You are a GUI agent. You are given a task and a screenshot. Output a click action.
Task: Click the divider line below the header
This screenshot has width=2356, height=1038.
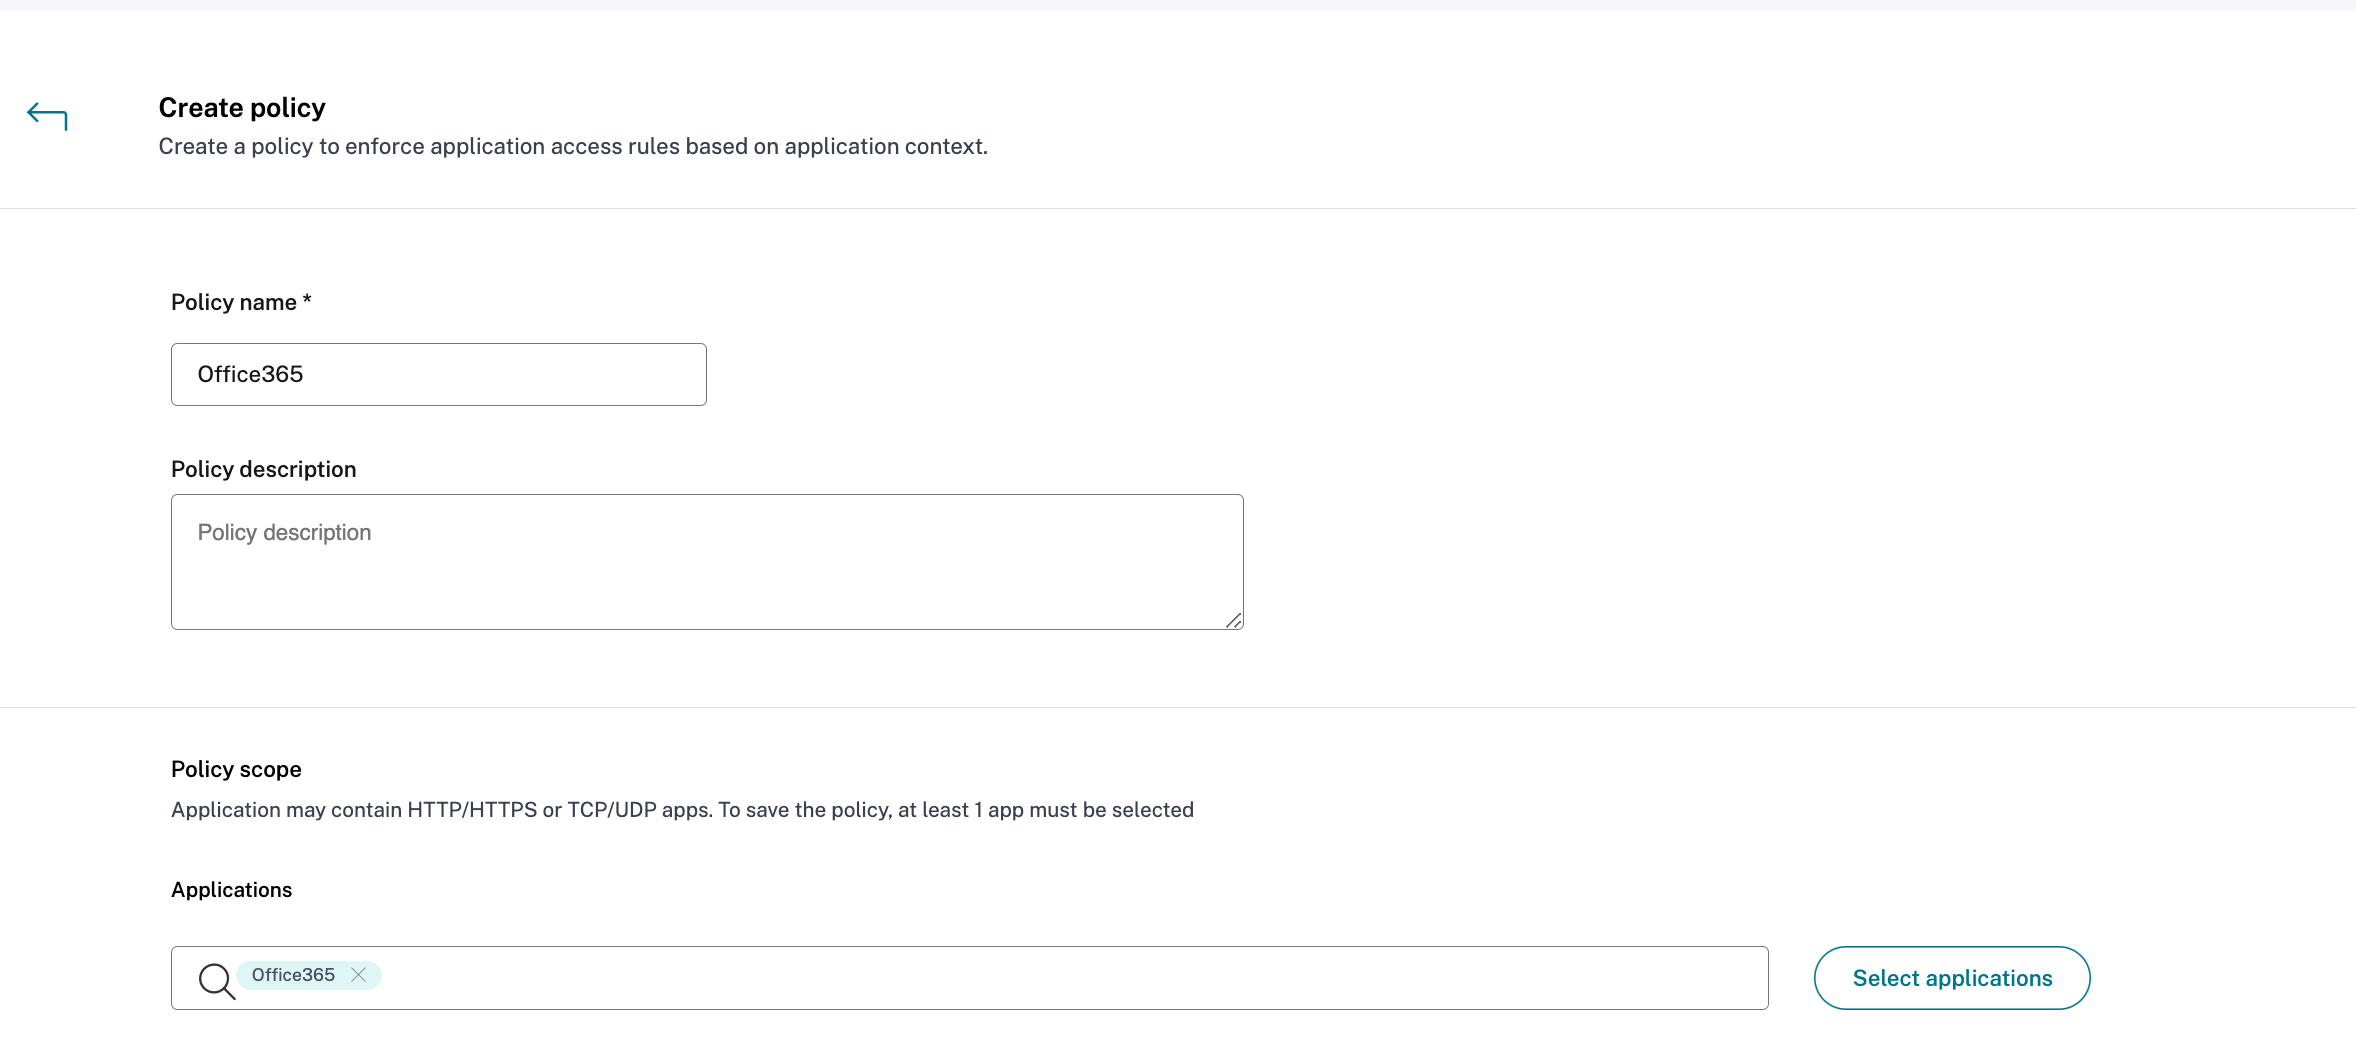coord(1178,208)
